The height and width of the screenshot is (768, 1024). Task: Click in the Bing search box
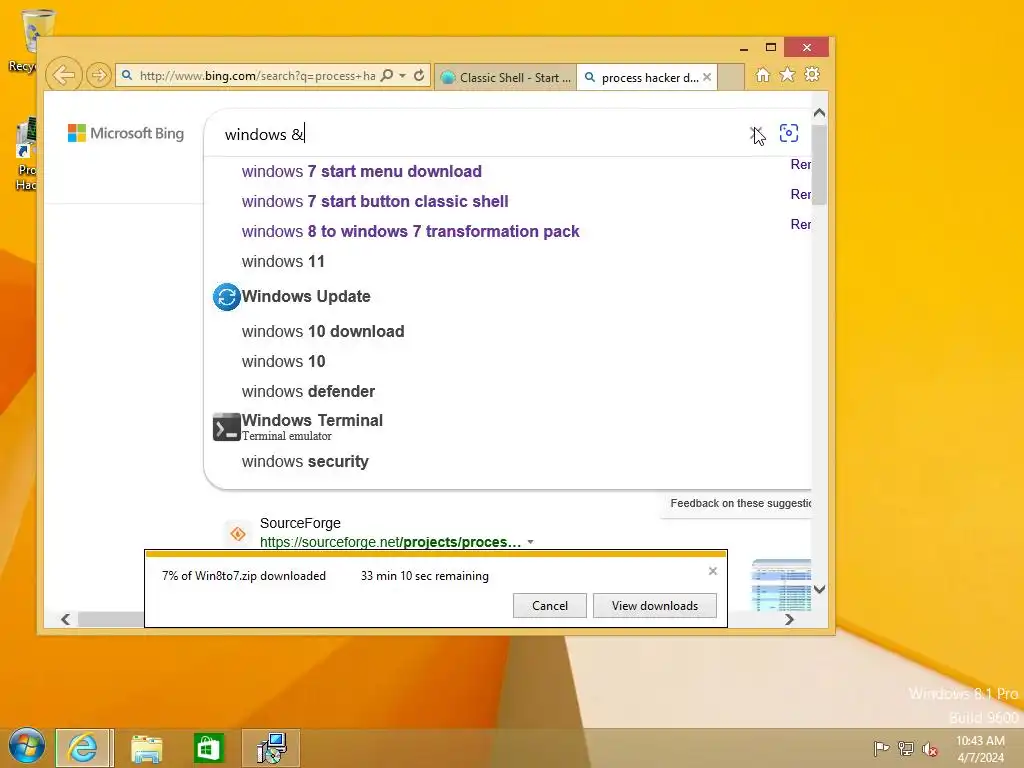pos(483,134)
